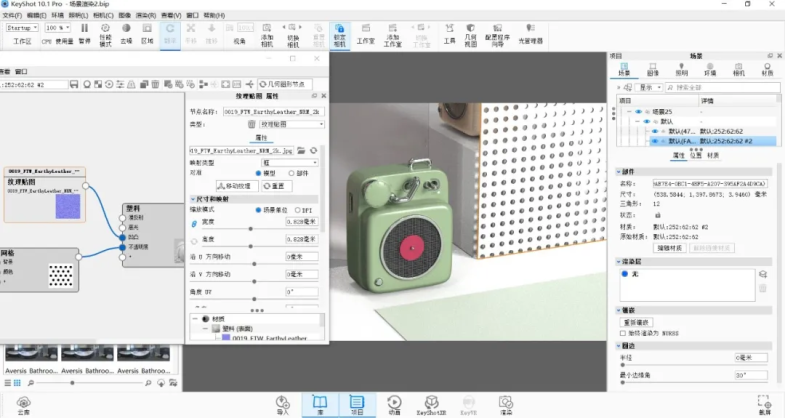This screenshot has width=785, height=418.
Task: Open the Import (导入) button in bottom bar
Action: [282, 403]
